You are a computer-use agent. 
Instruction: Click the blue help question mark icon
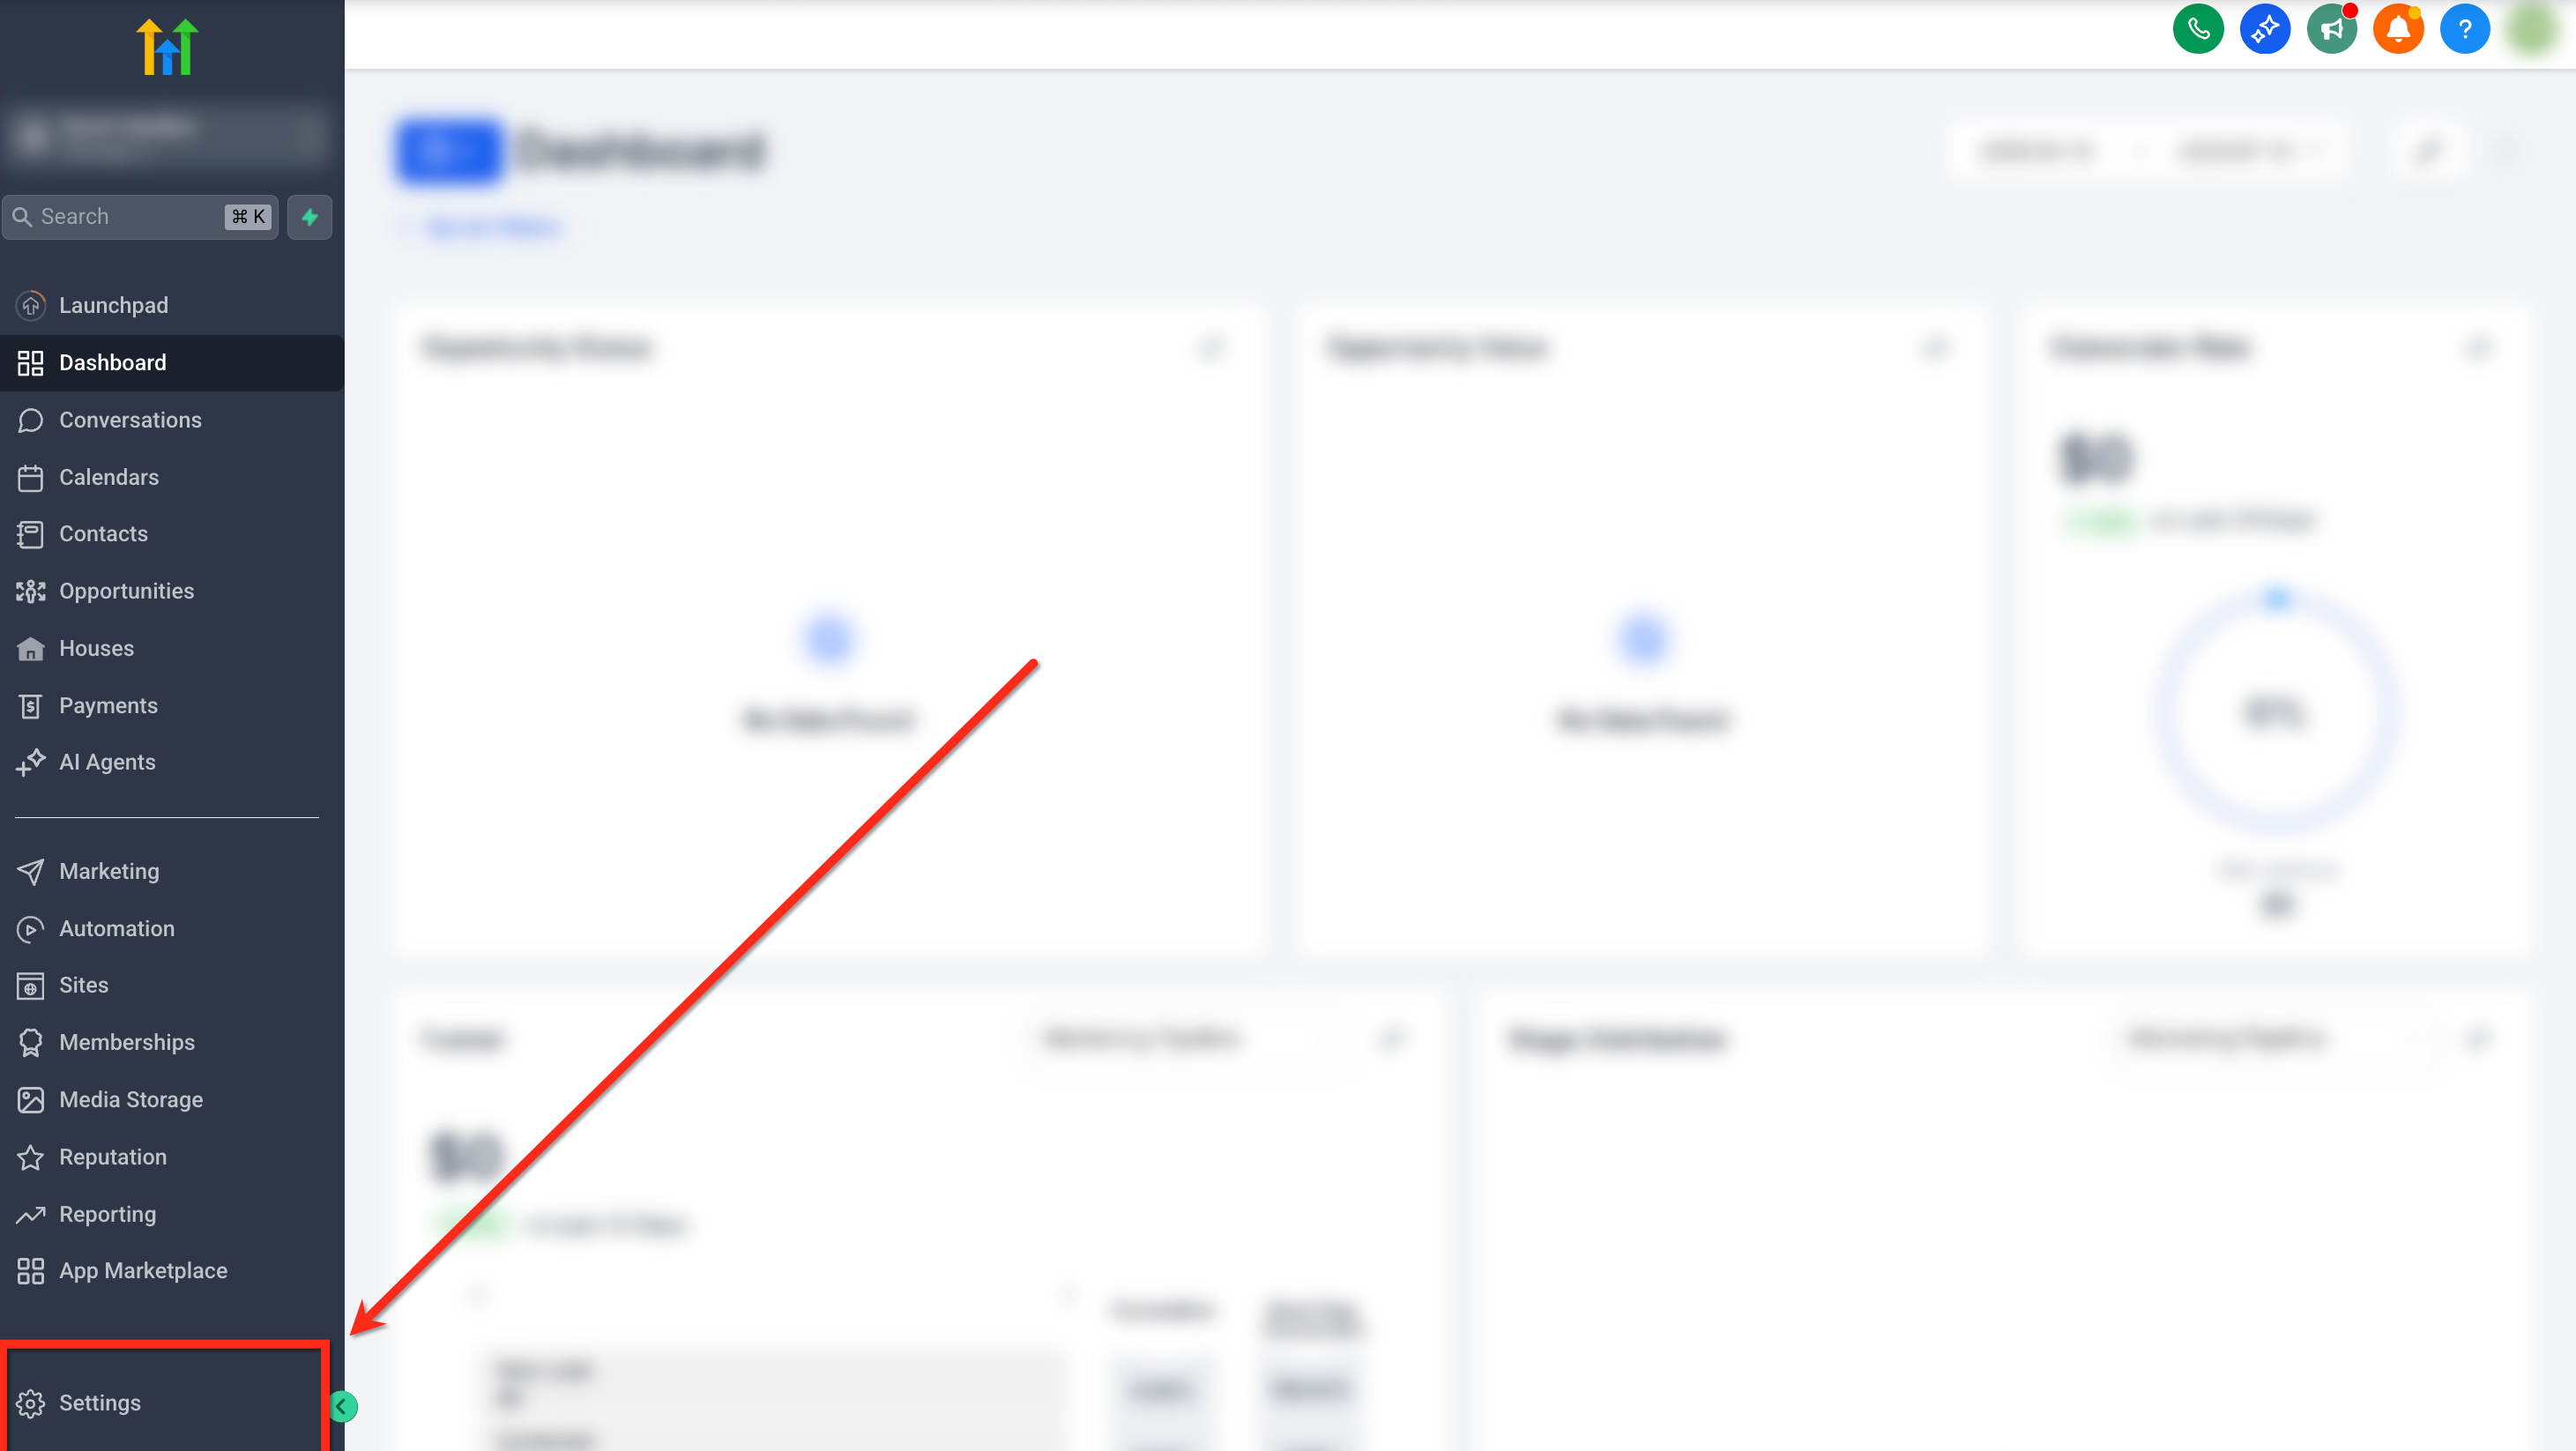(x=2465, y=29)
